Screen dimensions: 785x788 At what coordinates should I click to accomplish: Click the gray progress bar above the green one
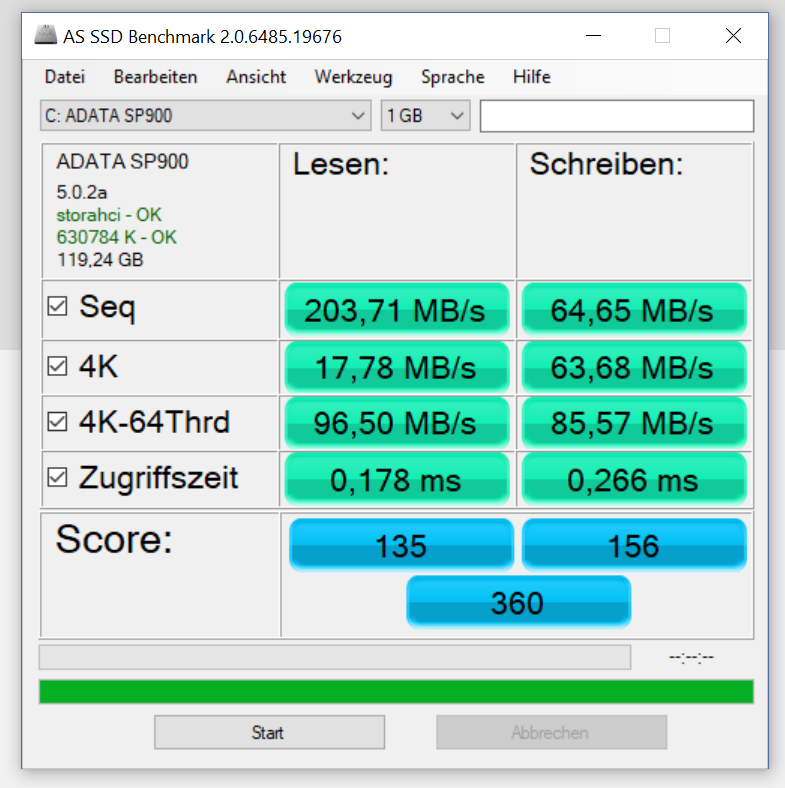(x=335, y=657)
